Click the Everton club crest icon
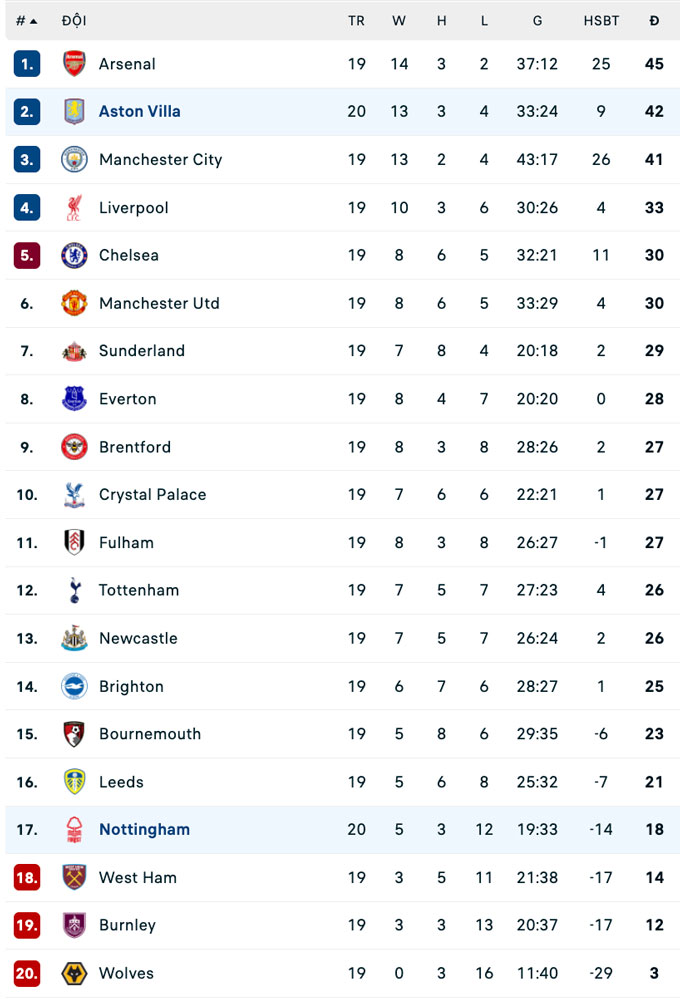 pyautogui.click(x=74, y=399)
